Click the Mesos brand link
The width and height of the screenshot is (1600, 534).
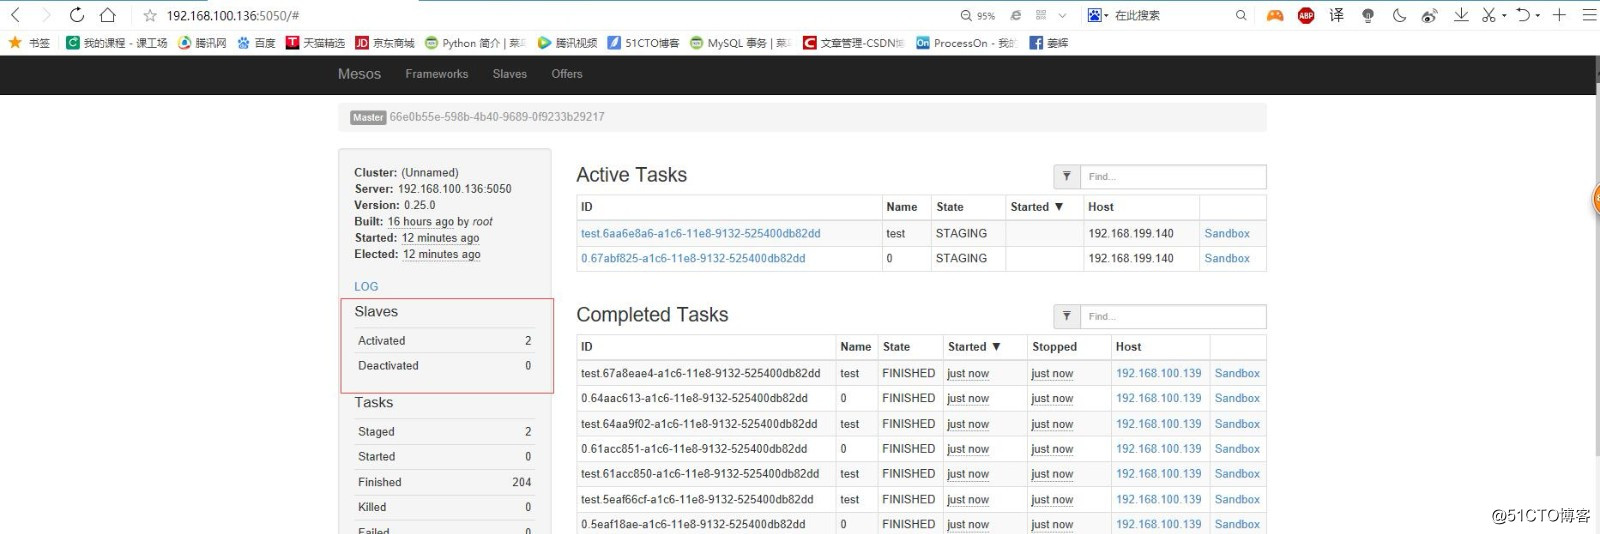pyautogui.click(x=359, y=74)
